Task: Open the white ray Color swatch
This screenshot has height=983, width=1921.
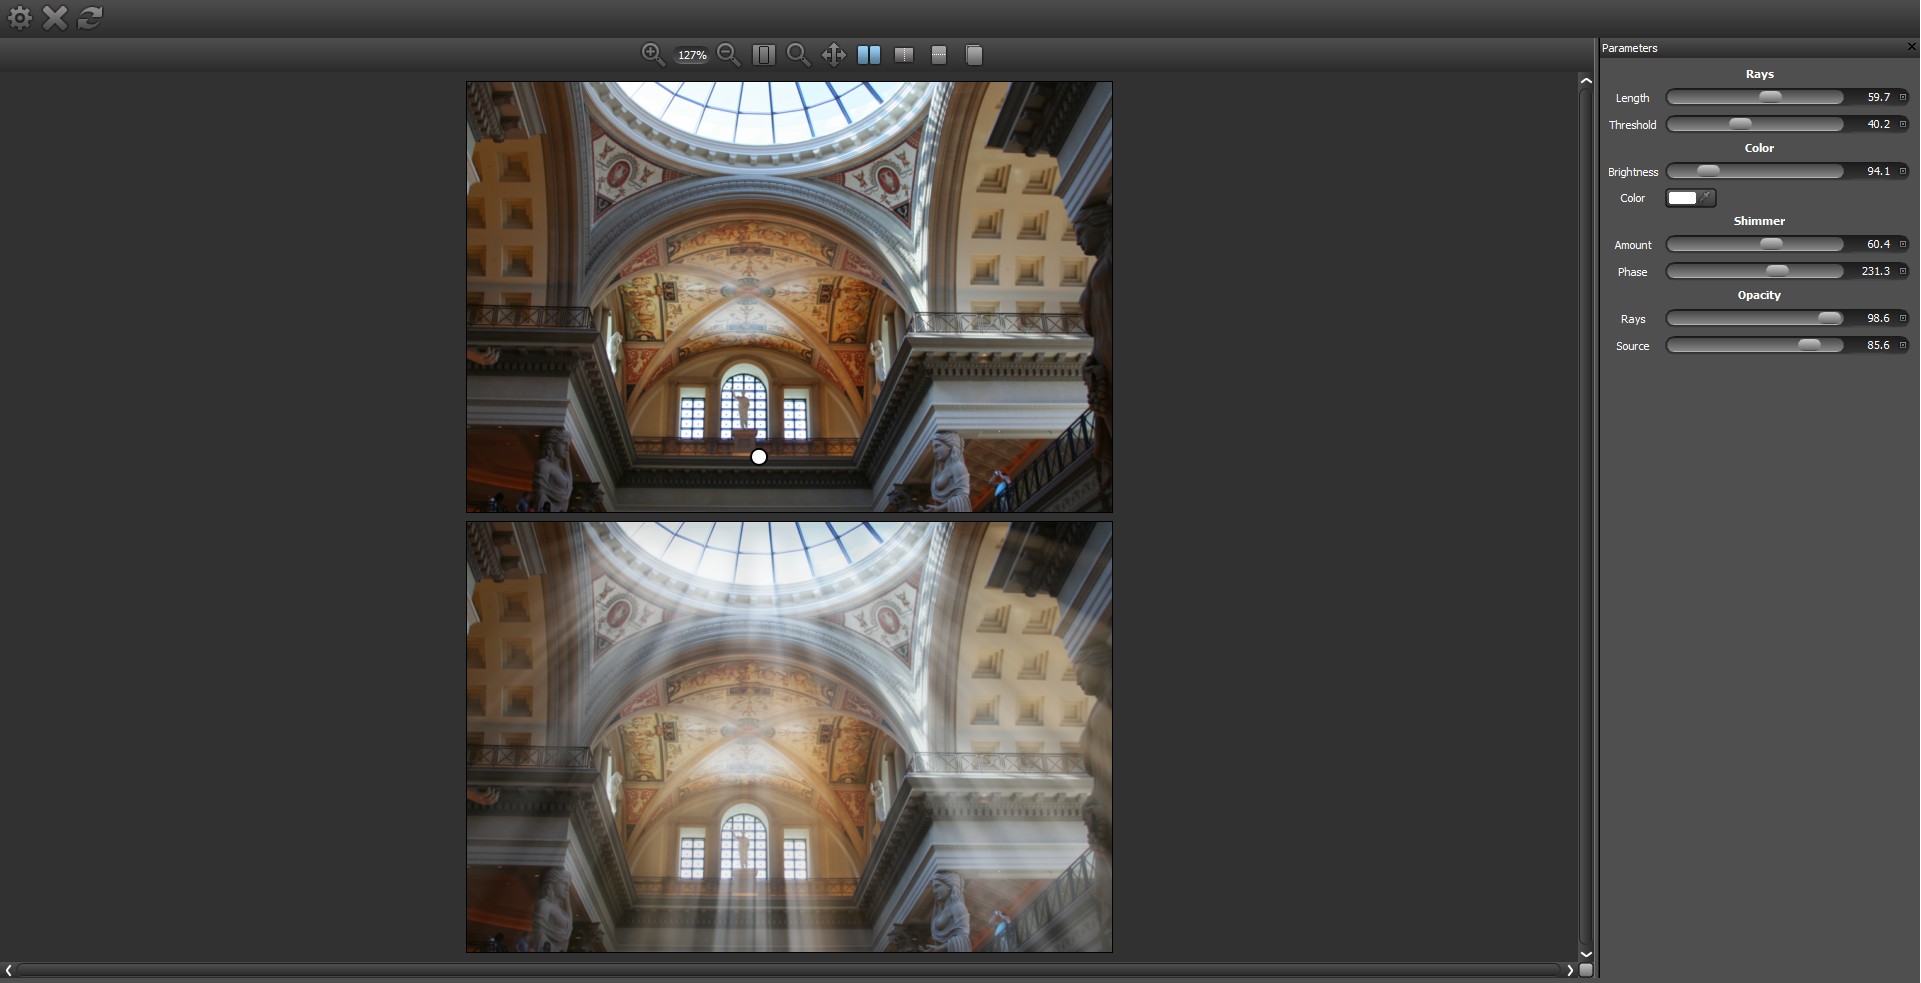Action: coord(1682,198)
